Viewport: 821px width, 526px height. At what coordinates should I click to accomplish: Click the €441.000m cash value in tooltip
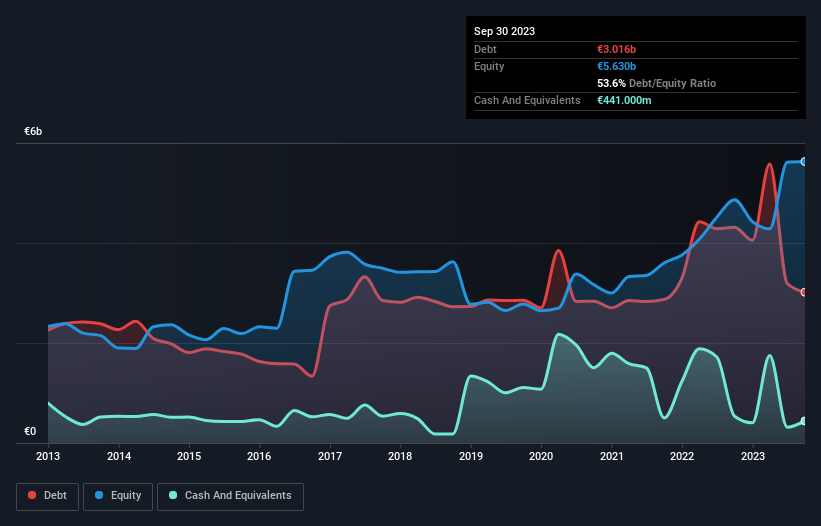pyautogui.click(x=624, y=100)
